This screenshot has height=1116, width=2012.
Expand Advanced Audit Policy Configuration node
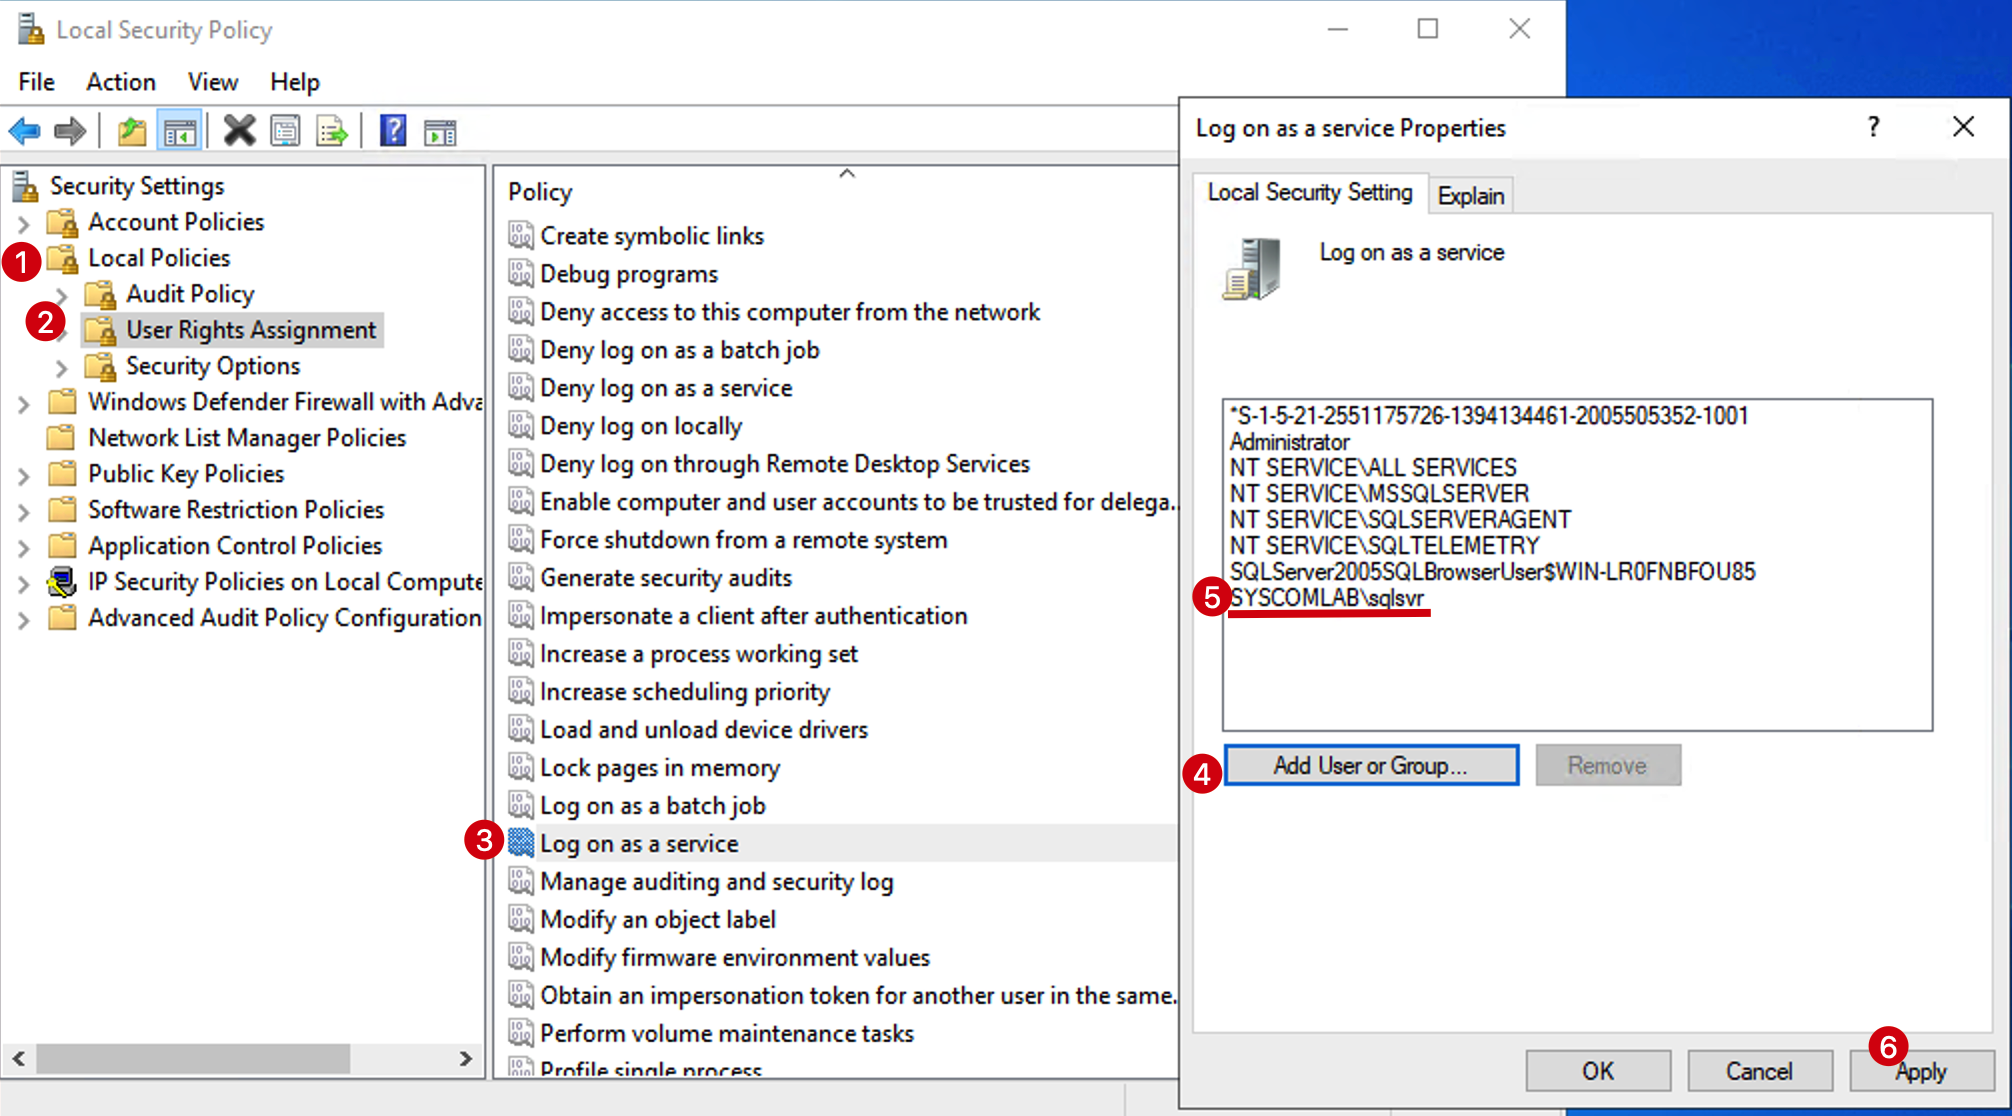click(x=24, y=619)
